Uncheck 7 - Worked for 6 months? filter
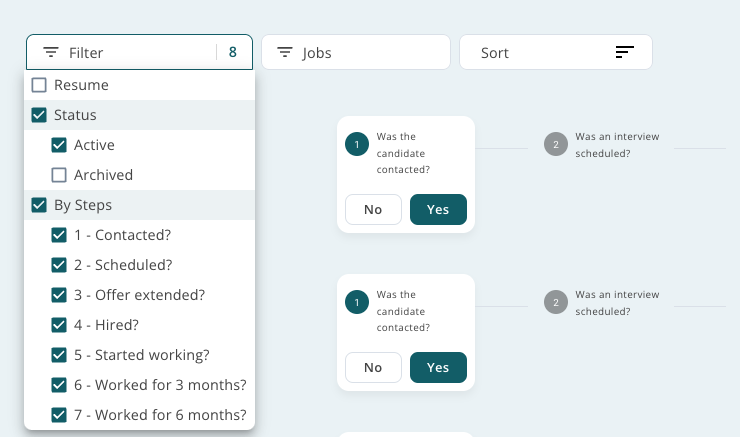740x437 pixels. pyautogui.click(x=59, y=415)
